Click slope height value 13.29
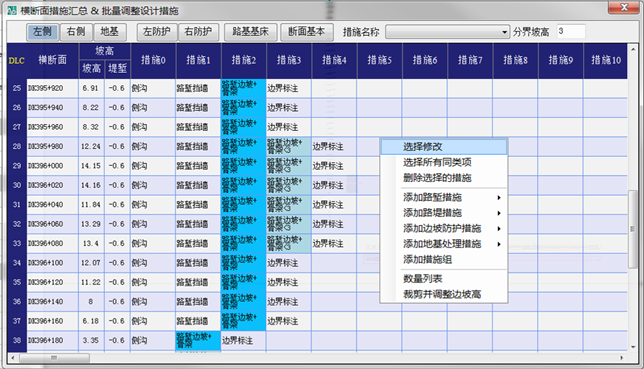Screen dimensions: 644x369 91,224
